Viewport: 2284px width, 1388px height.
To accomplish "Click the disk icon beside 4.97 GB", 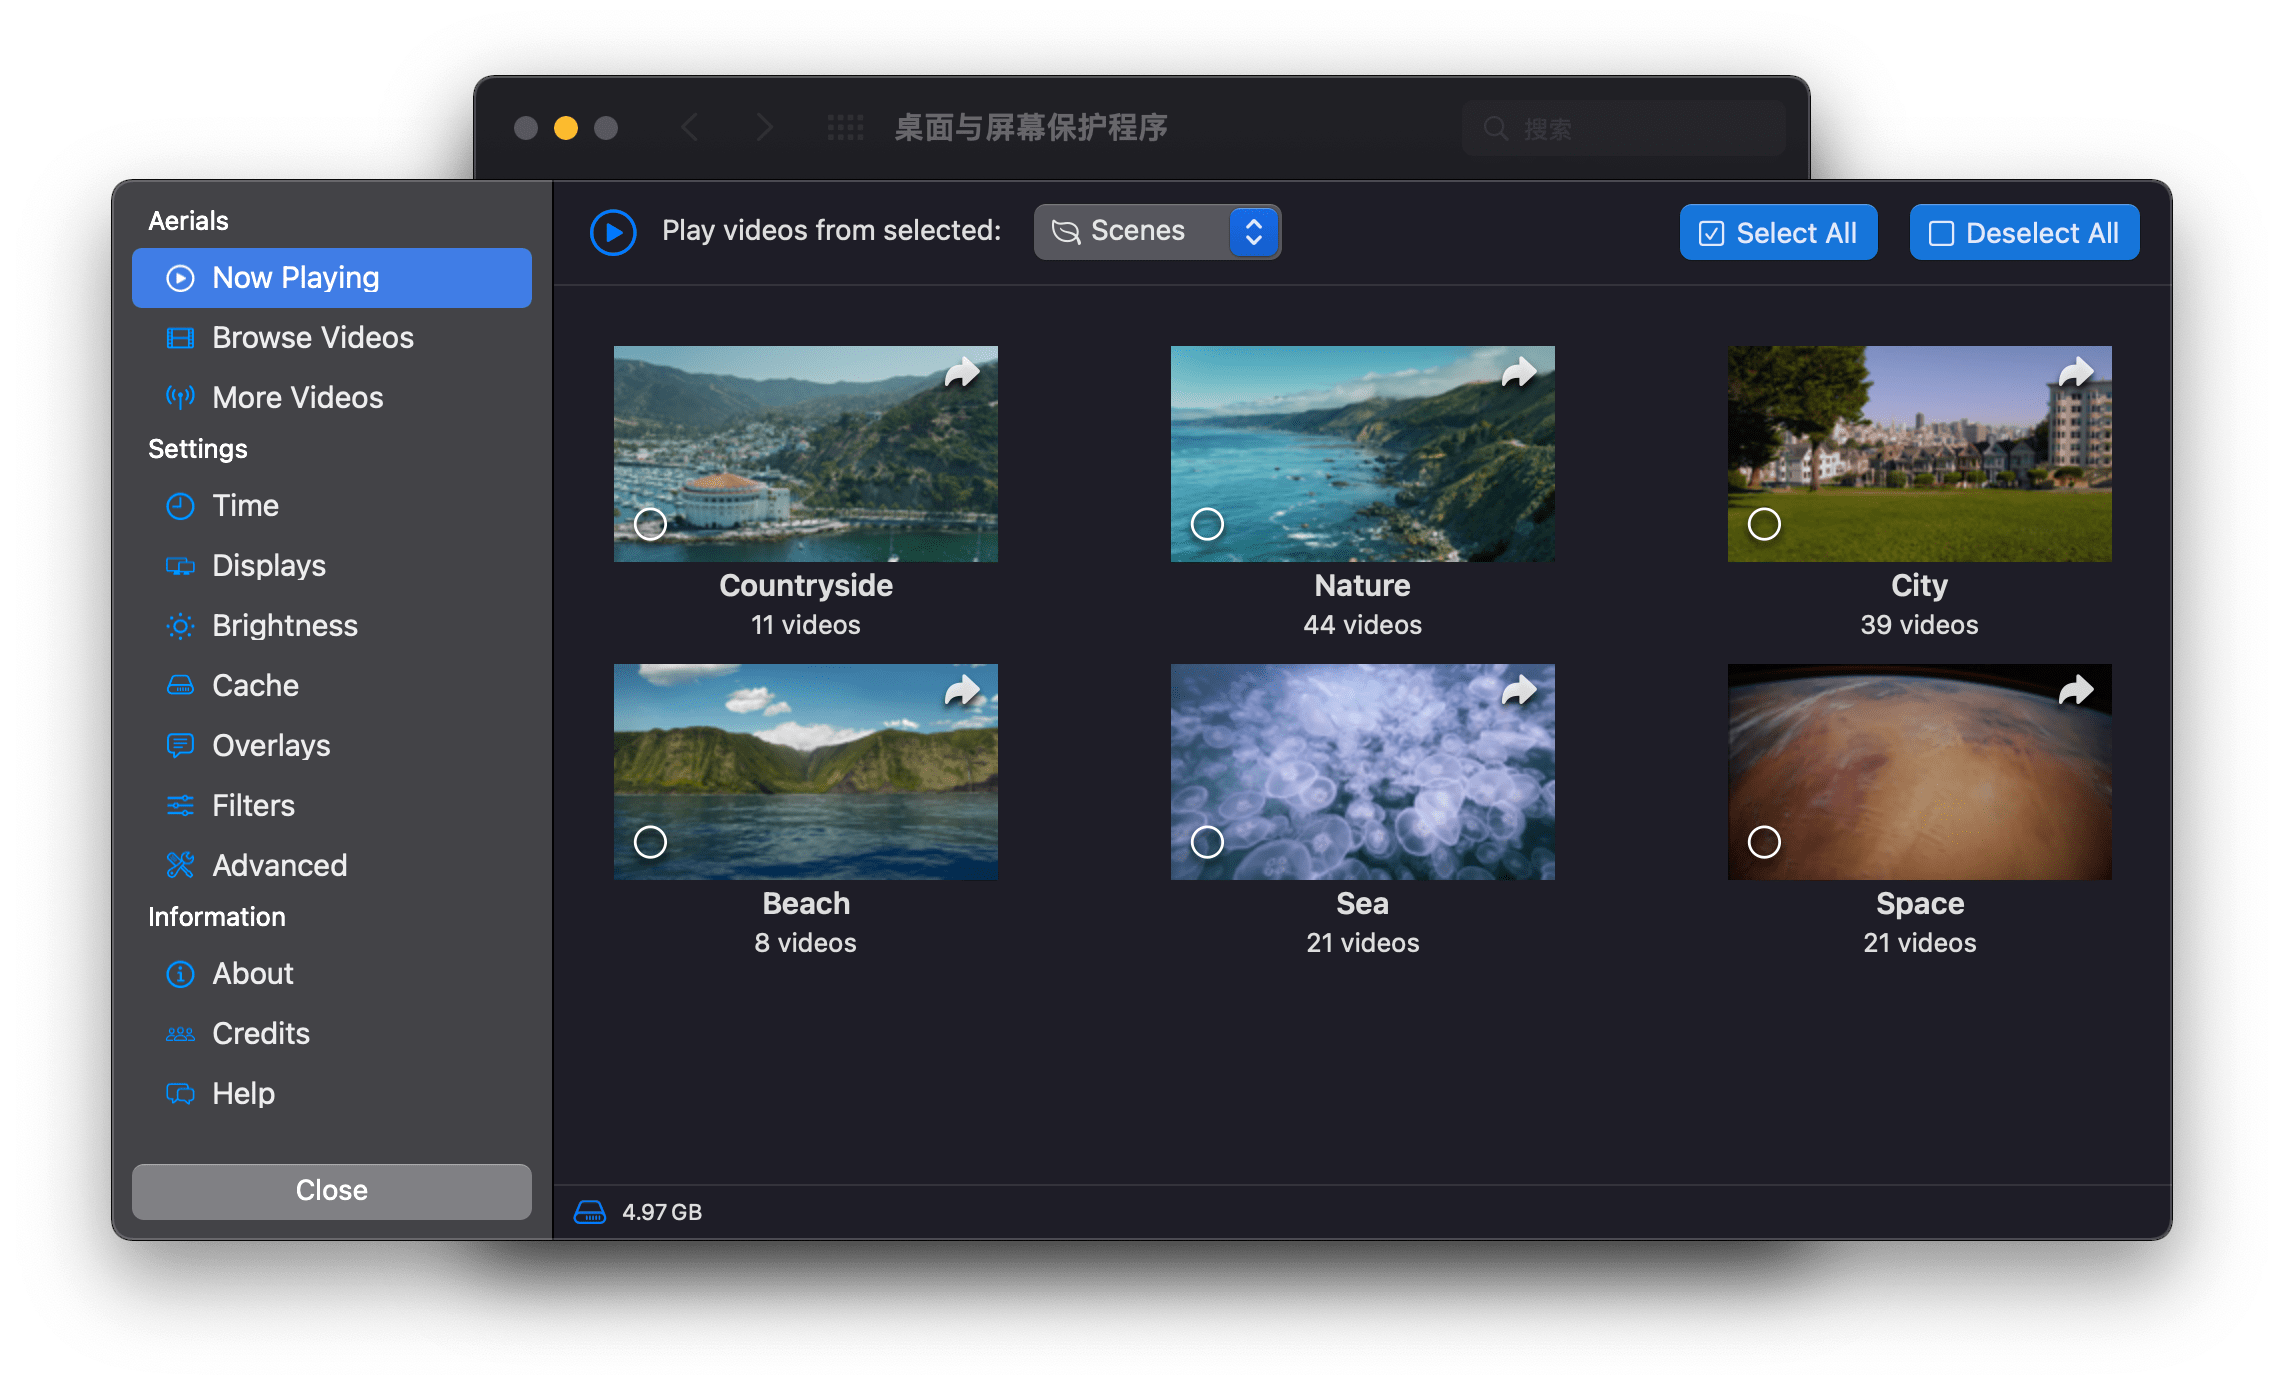I will coord(589,1211).
